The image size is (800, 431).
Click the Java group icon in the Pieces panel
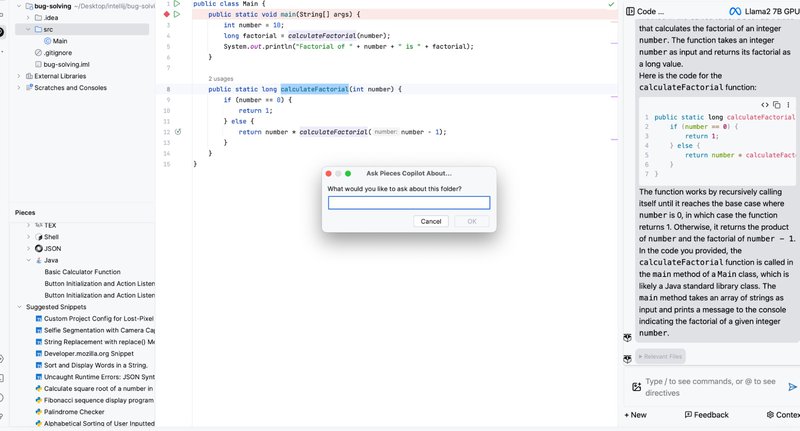(x=39, y=260)
